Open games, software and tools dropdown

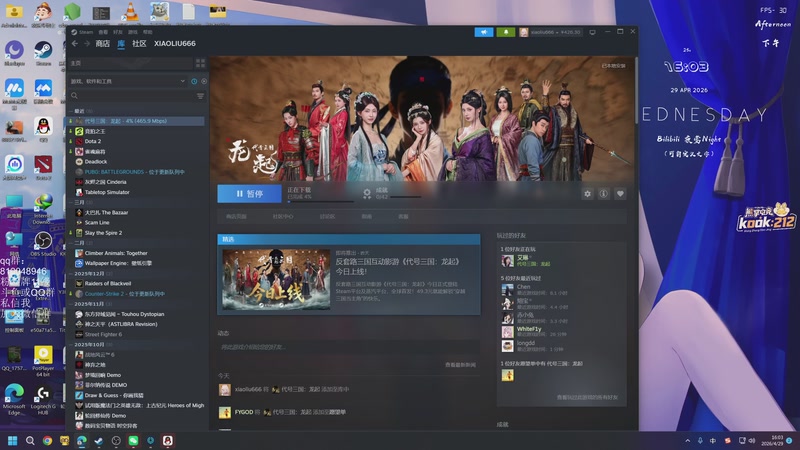128,81
